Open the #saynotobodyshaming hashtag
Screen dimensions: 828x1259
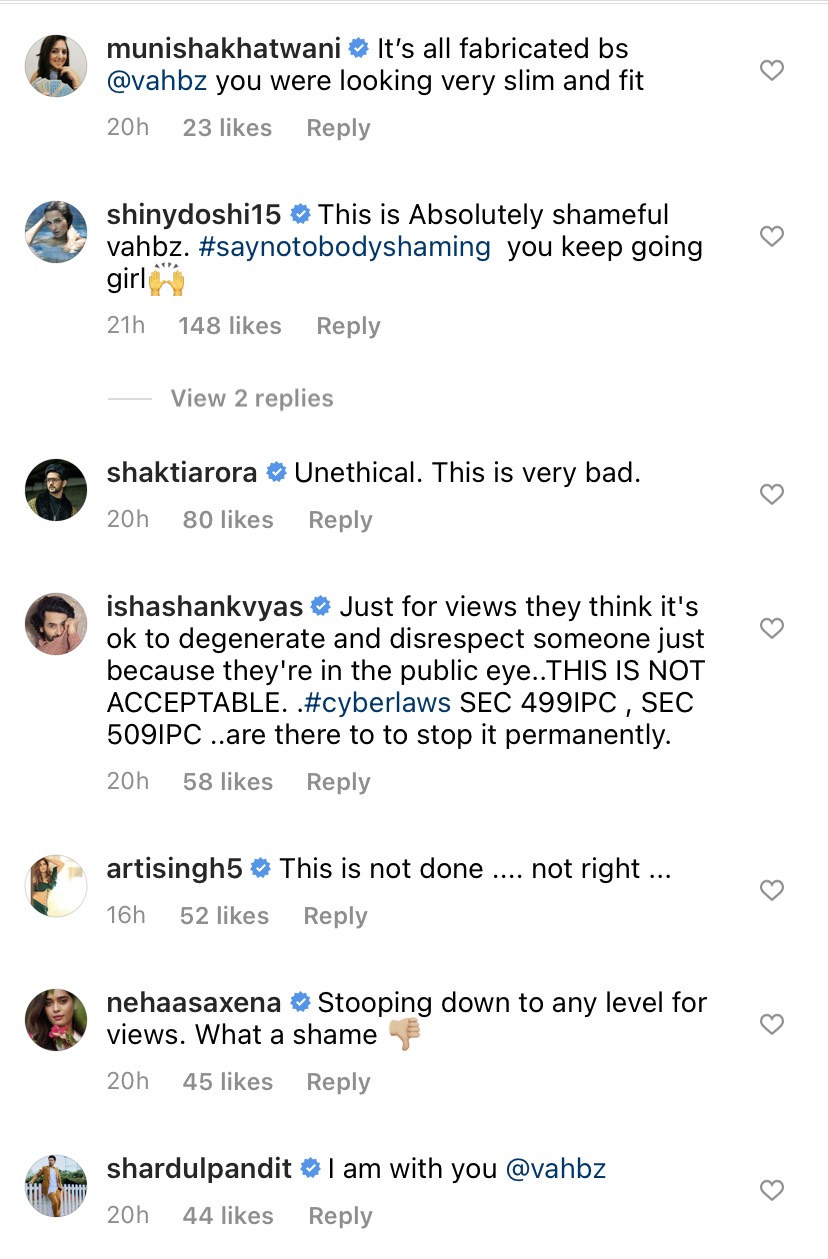344,248
